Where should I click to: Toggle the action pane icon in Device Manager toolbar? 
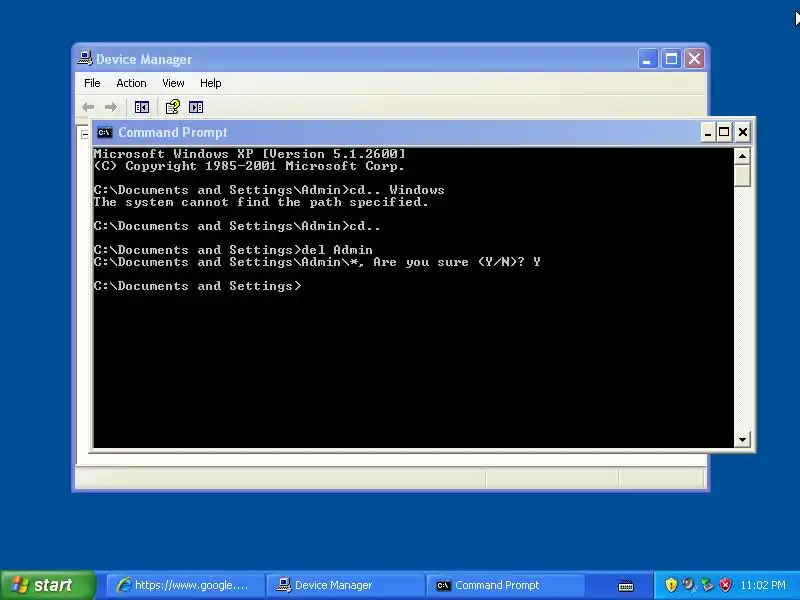click(x=196, y=107)
